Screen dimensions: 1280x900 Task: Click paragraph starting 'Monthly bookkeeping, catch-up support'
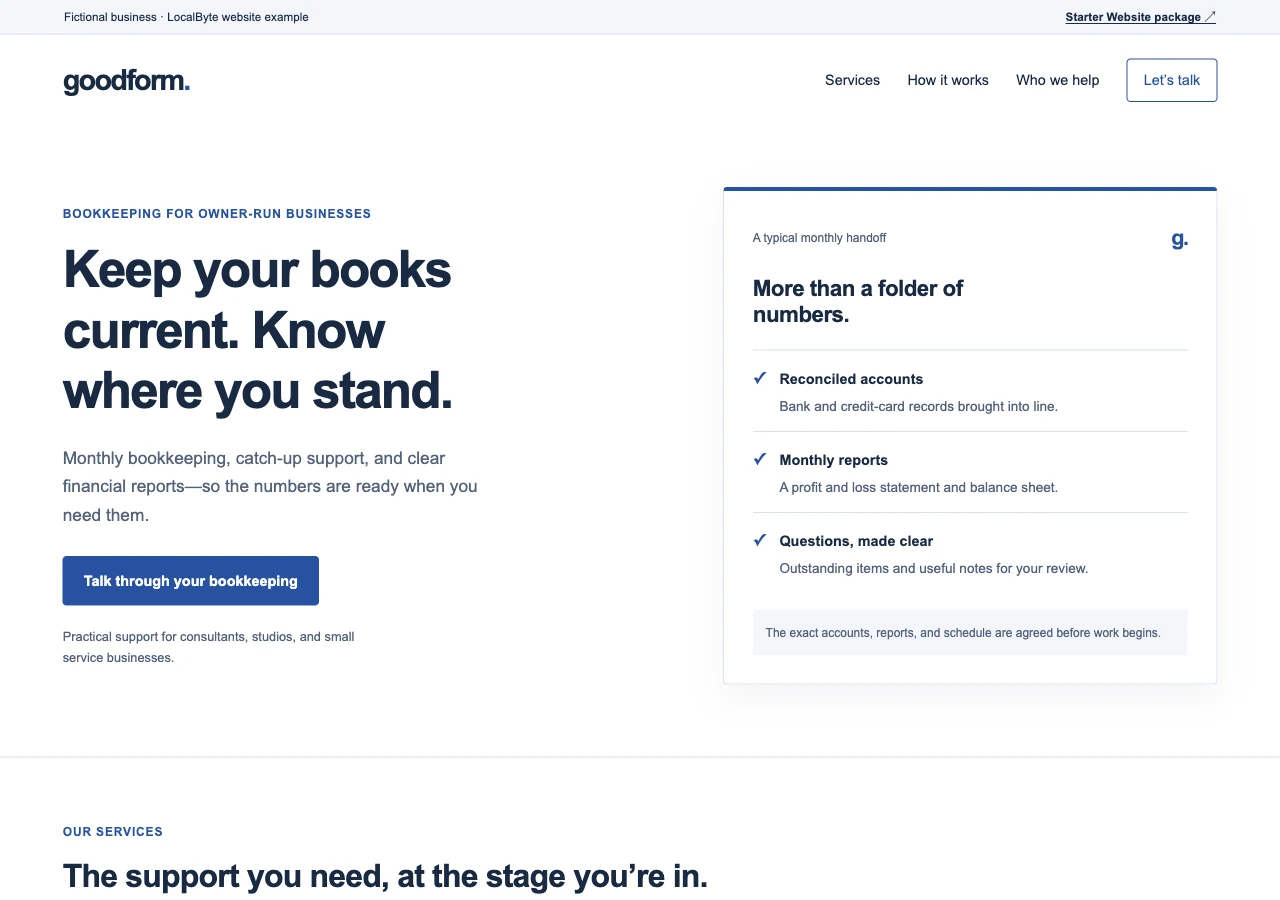tap(270, 487)
